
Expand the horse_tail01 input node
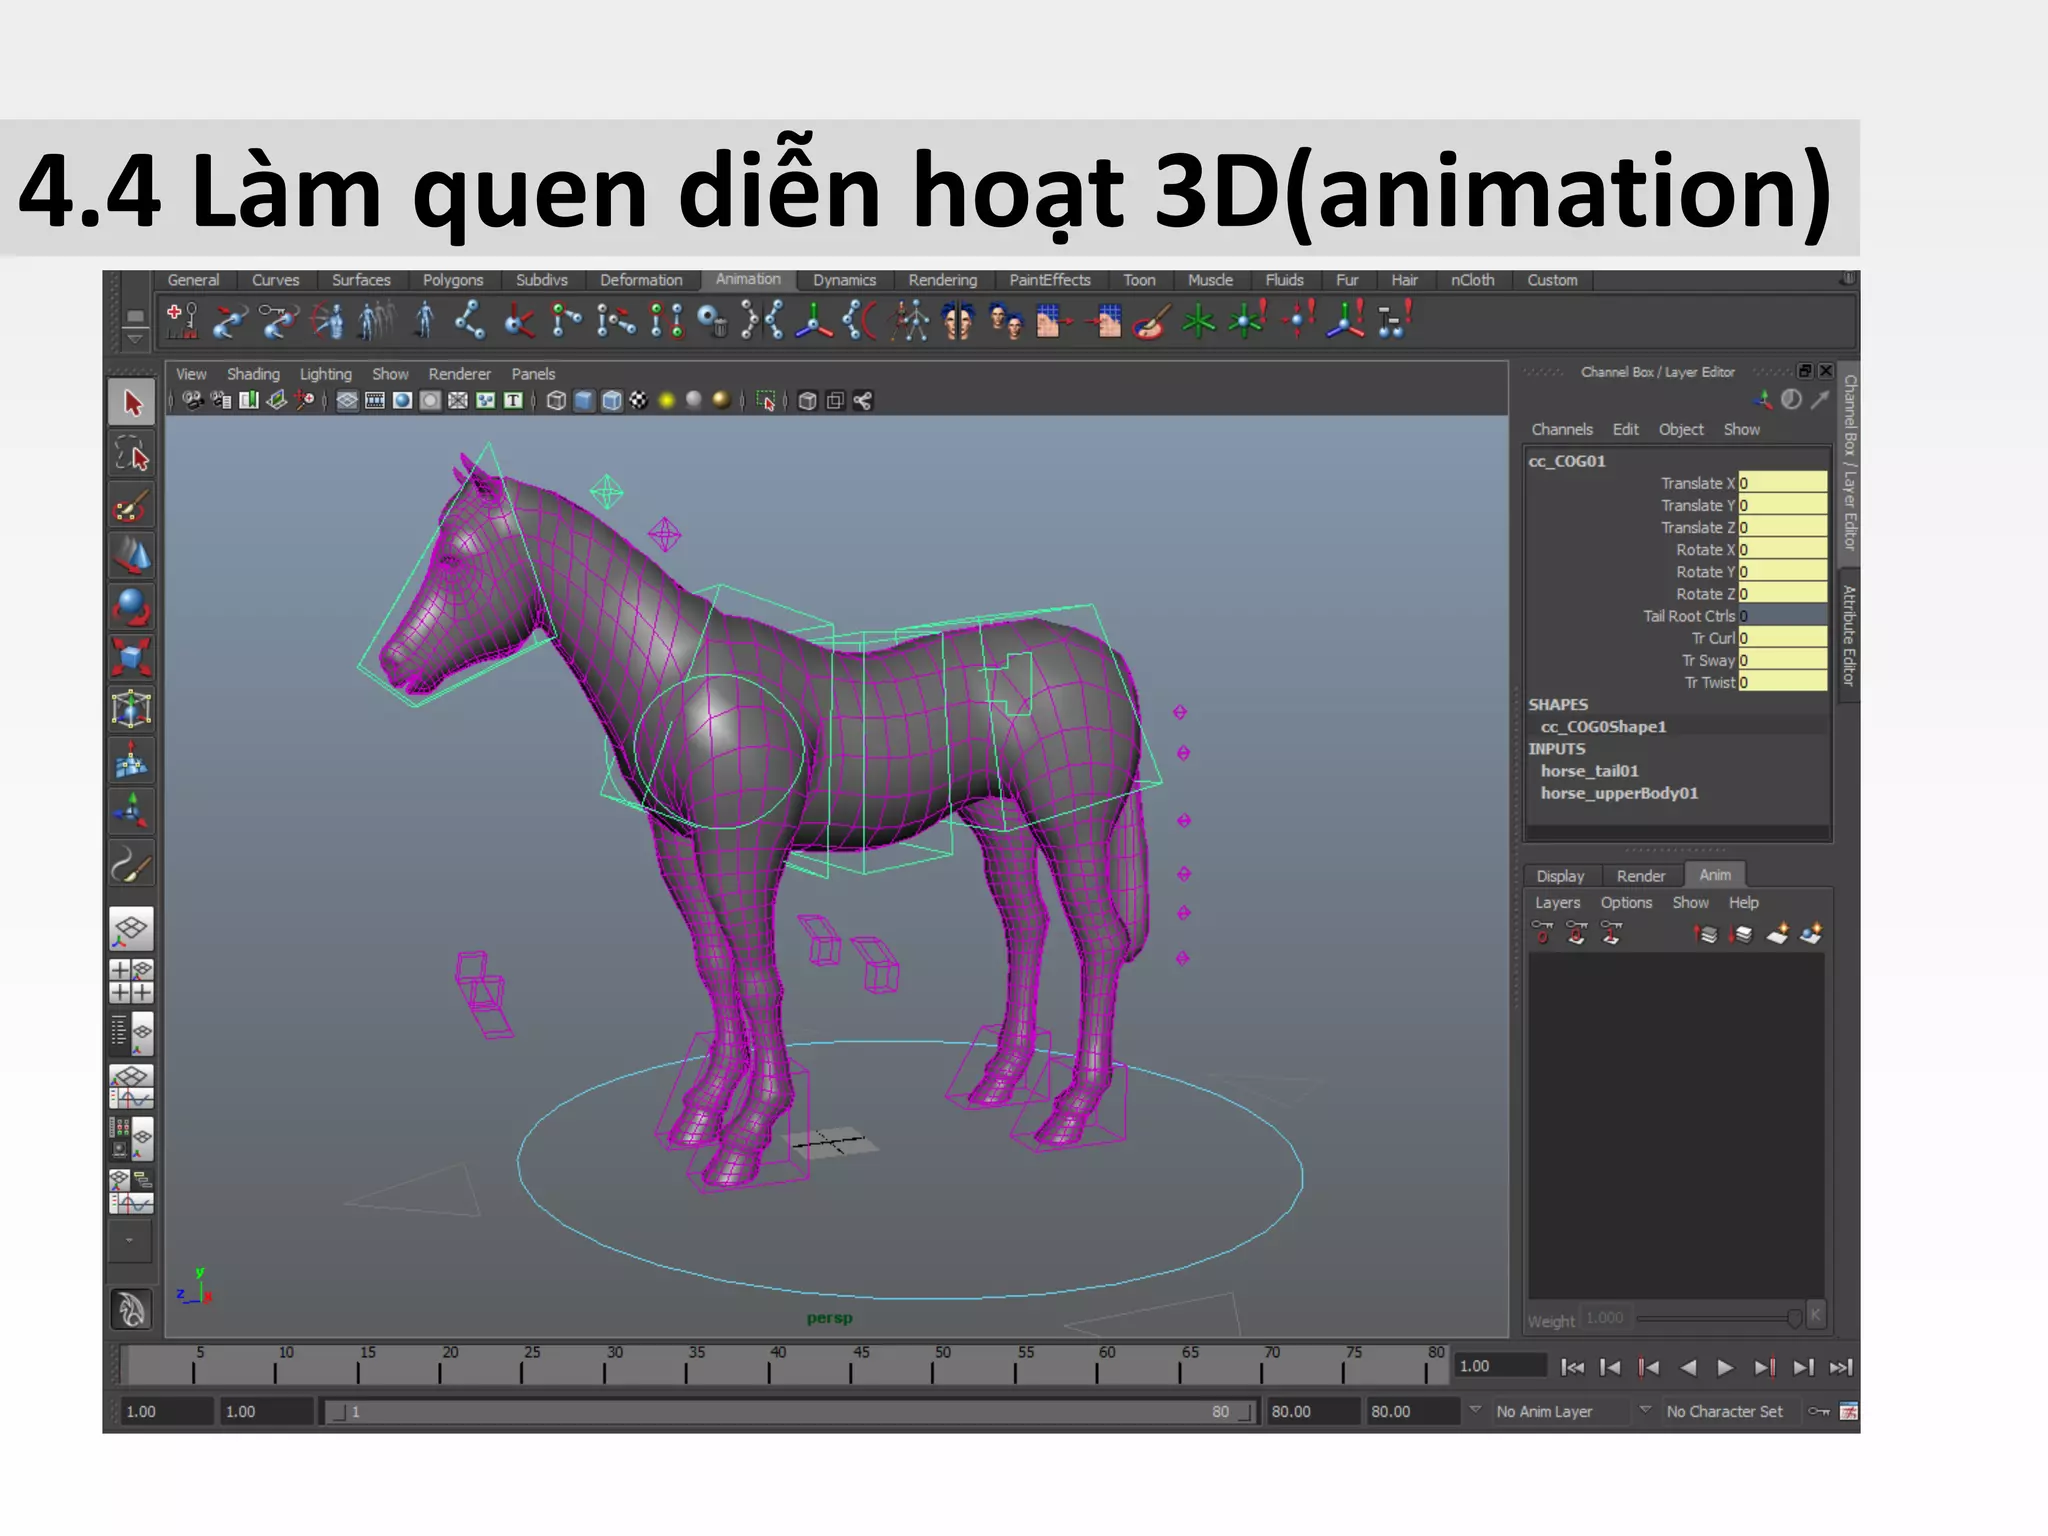pos(1589,771)
